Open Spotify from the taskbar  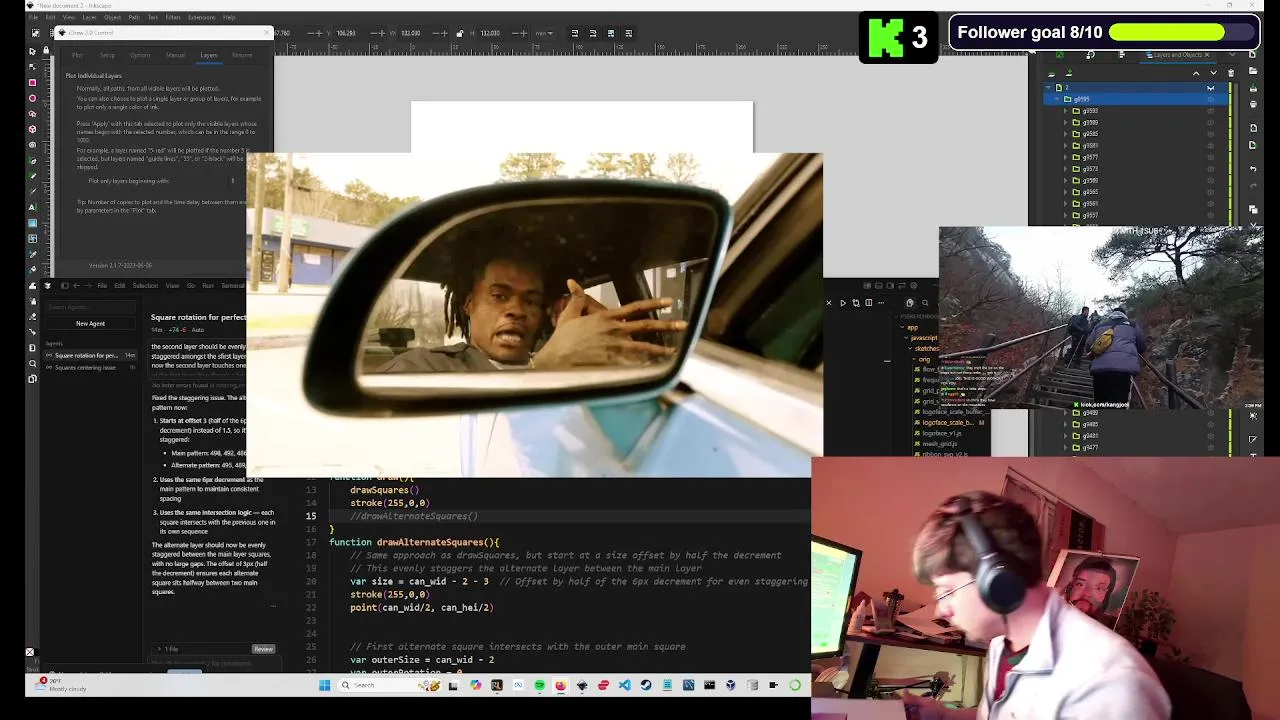(x=539, y=685)
